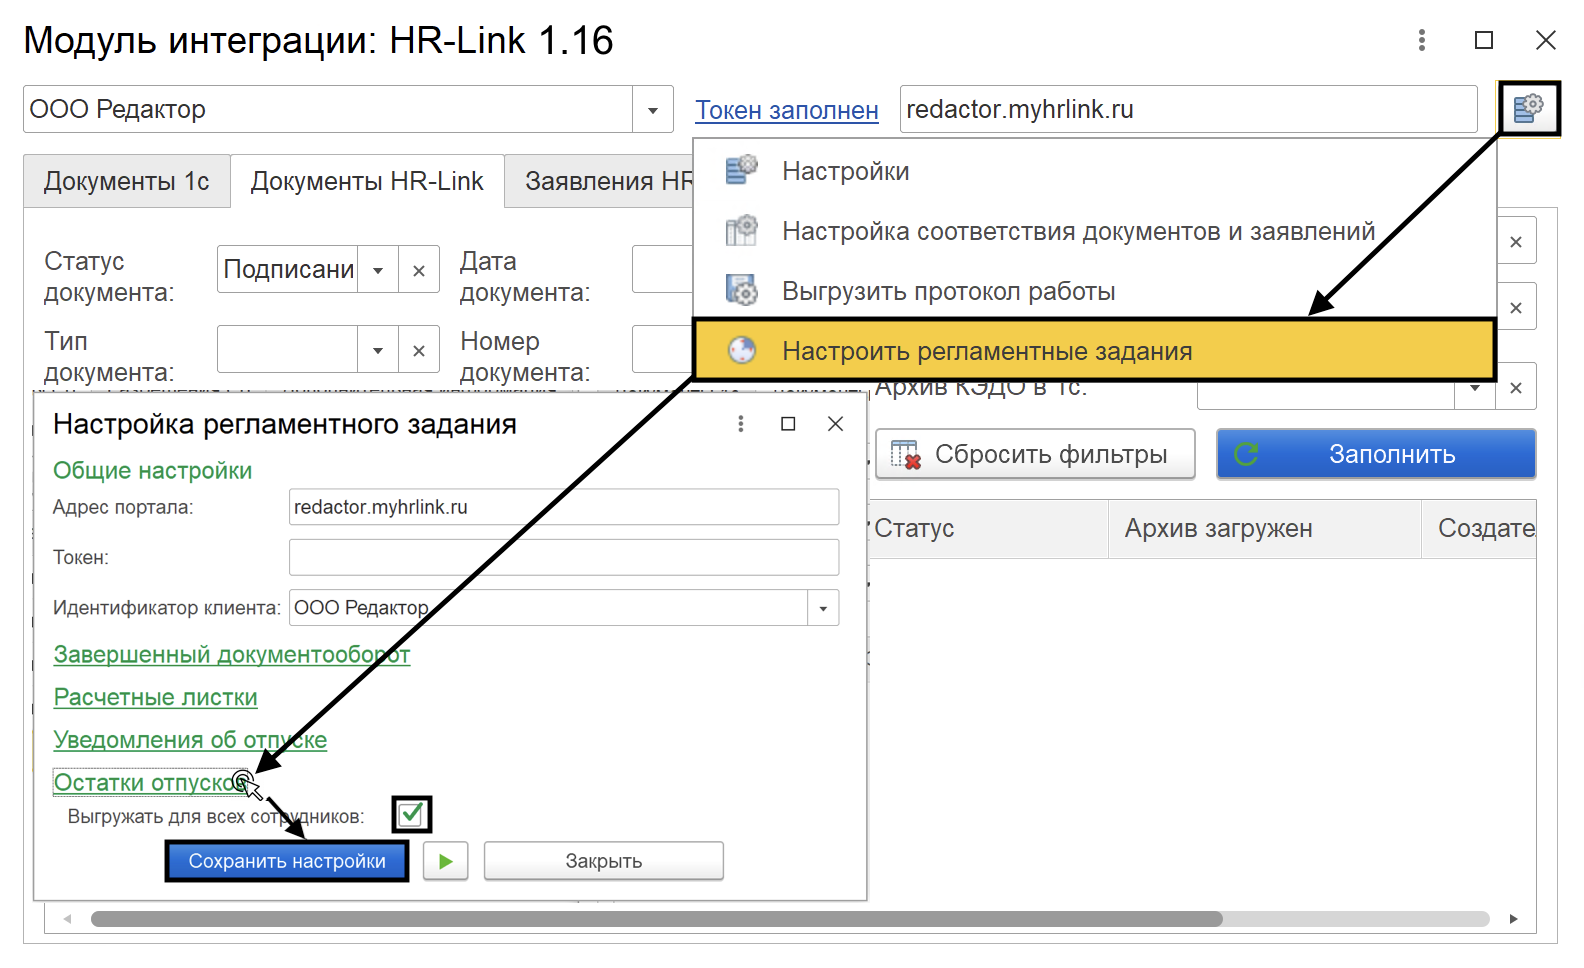
Task: Open the Остатки отпусков section link
Action: pos(149,782)
